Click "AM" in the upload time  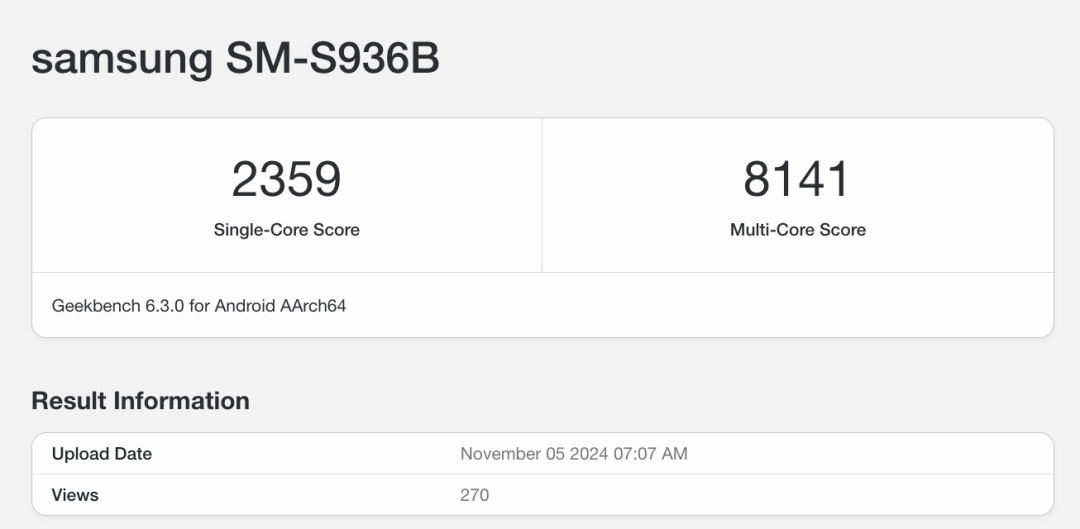tap(676, 454)
